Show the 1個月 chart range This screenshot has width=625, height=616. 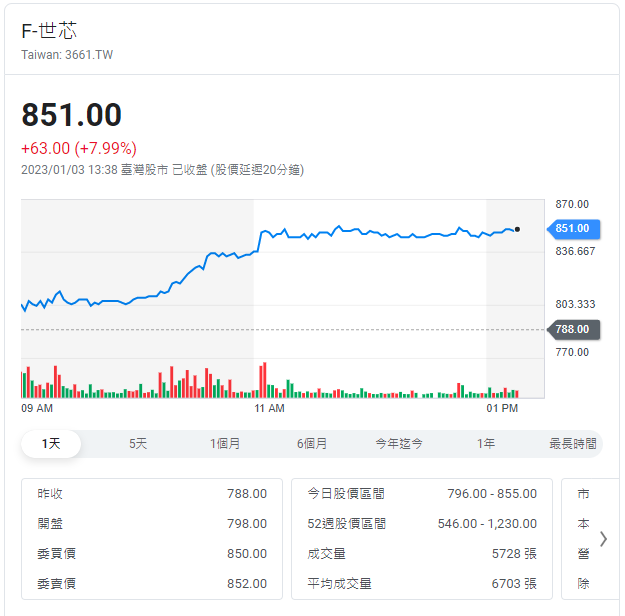225,444
